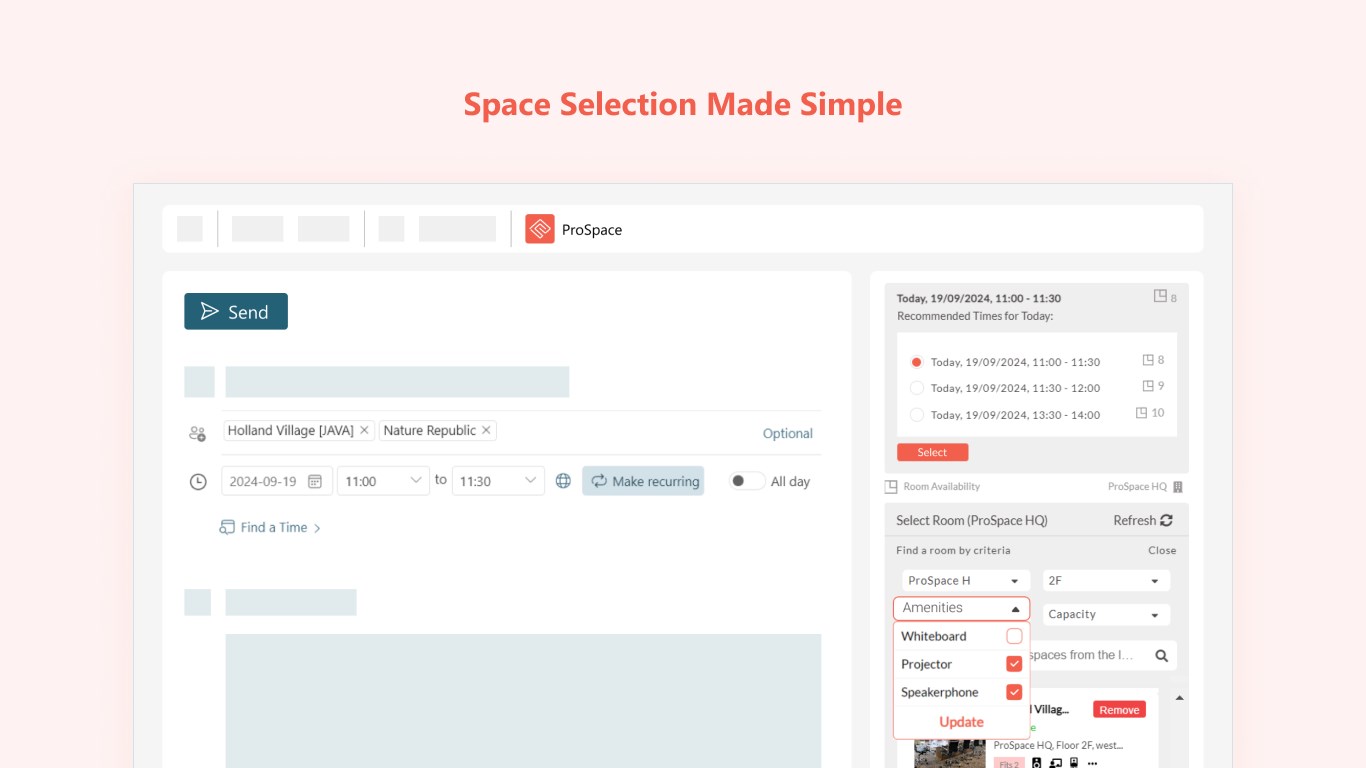Open the 11:30 end time dropdown
The image size is (1366, 768).
click(498, 481)
